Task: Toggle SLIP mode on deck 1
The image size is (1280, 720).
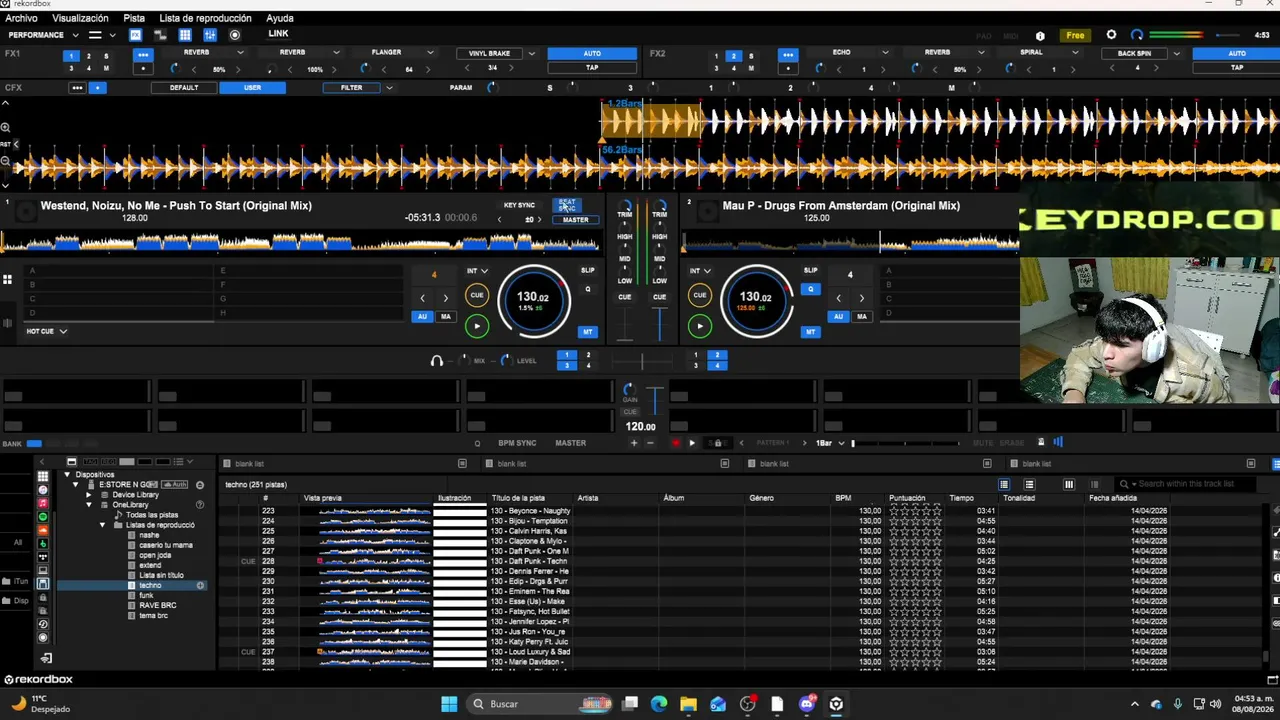Action: (x=587, y=270)
